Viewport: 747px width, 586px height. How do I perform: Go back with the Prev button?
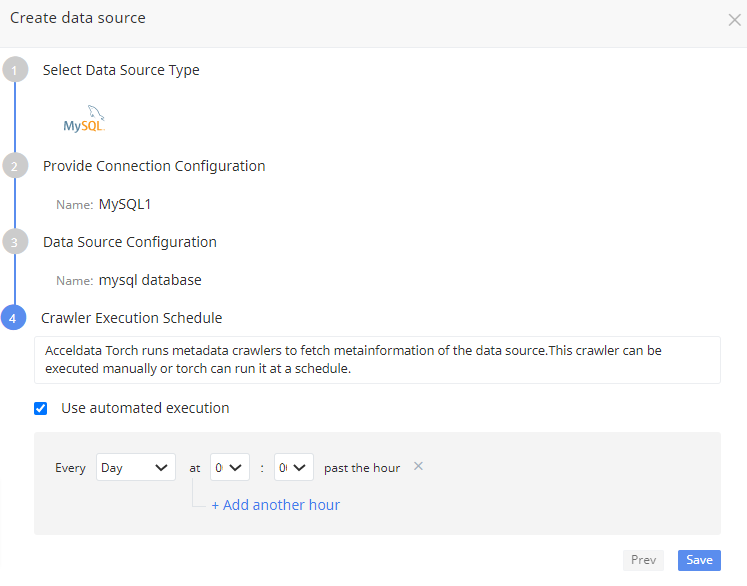pyautogui.click(x=643, y=560)
